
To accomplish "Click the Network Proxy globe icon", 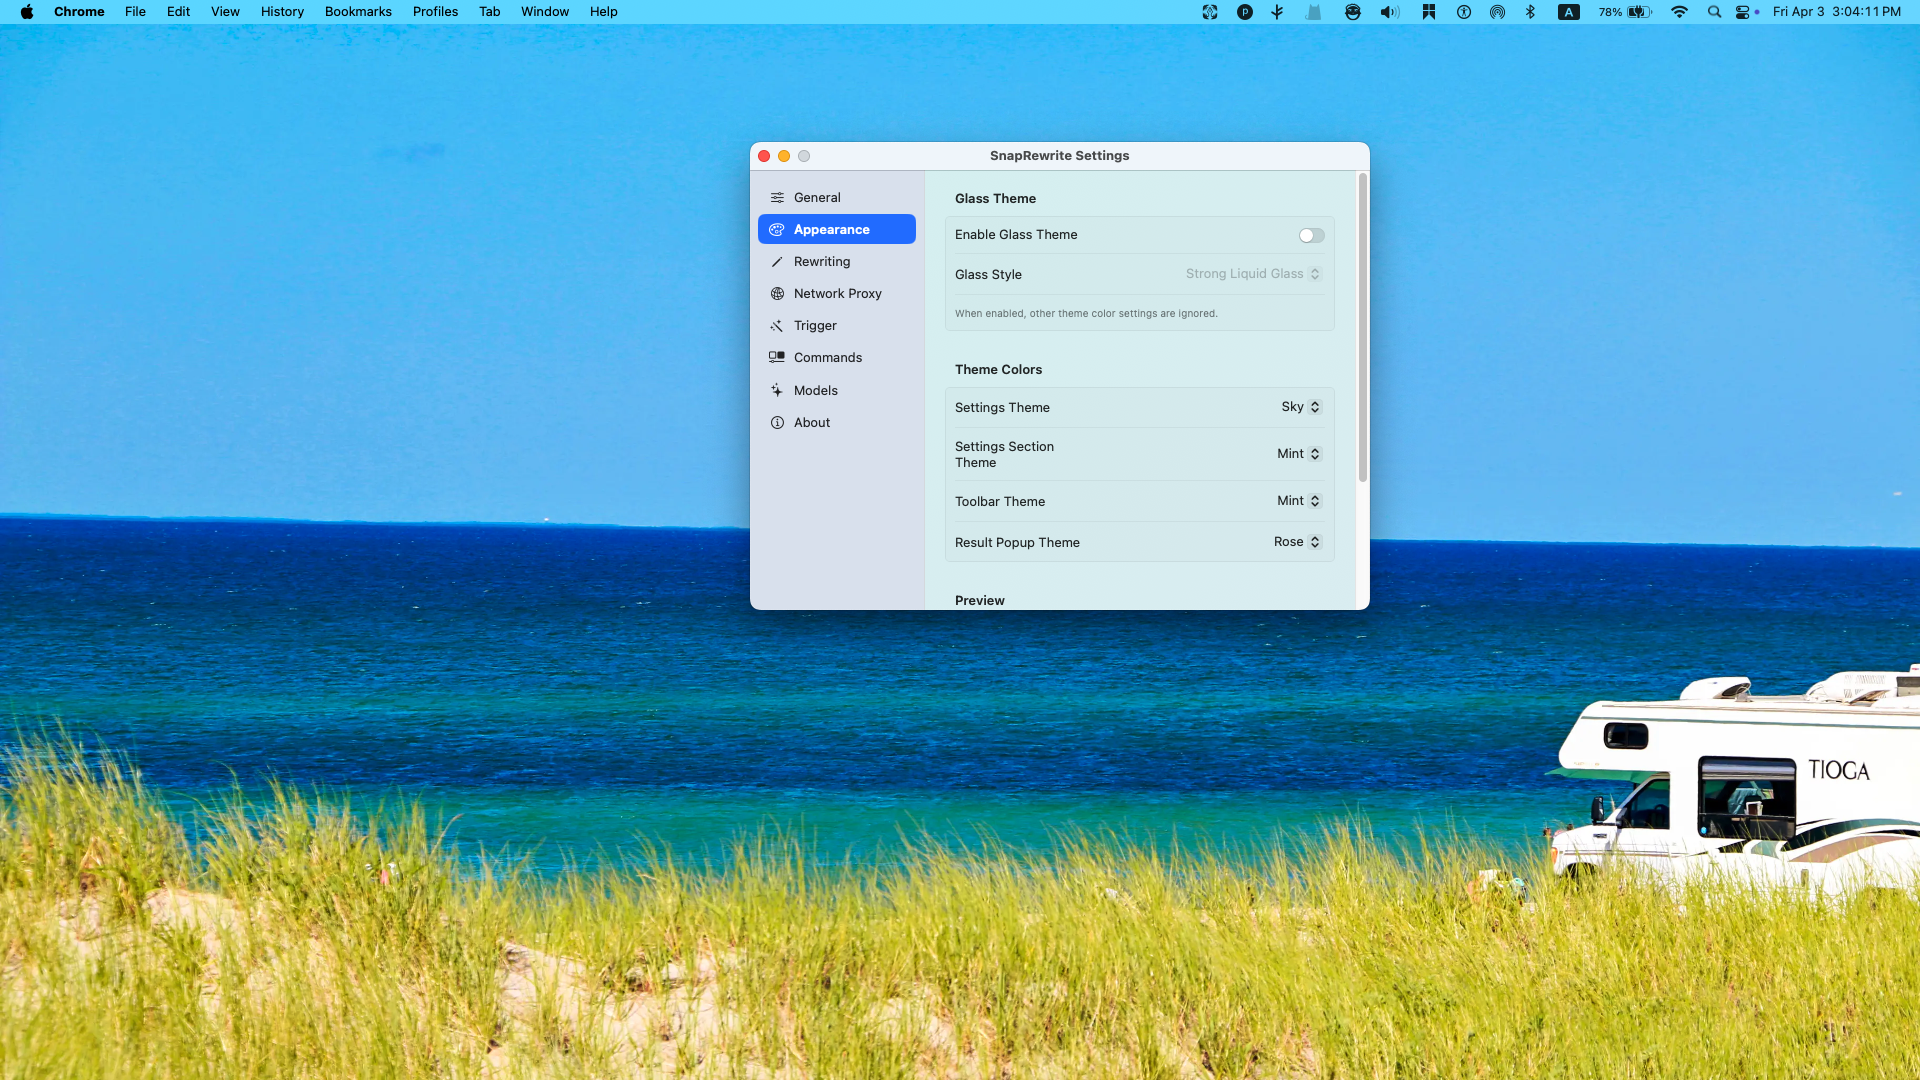I will pyautogui.click(x=777, y=294).
